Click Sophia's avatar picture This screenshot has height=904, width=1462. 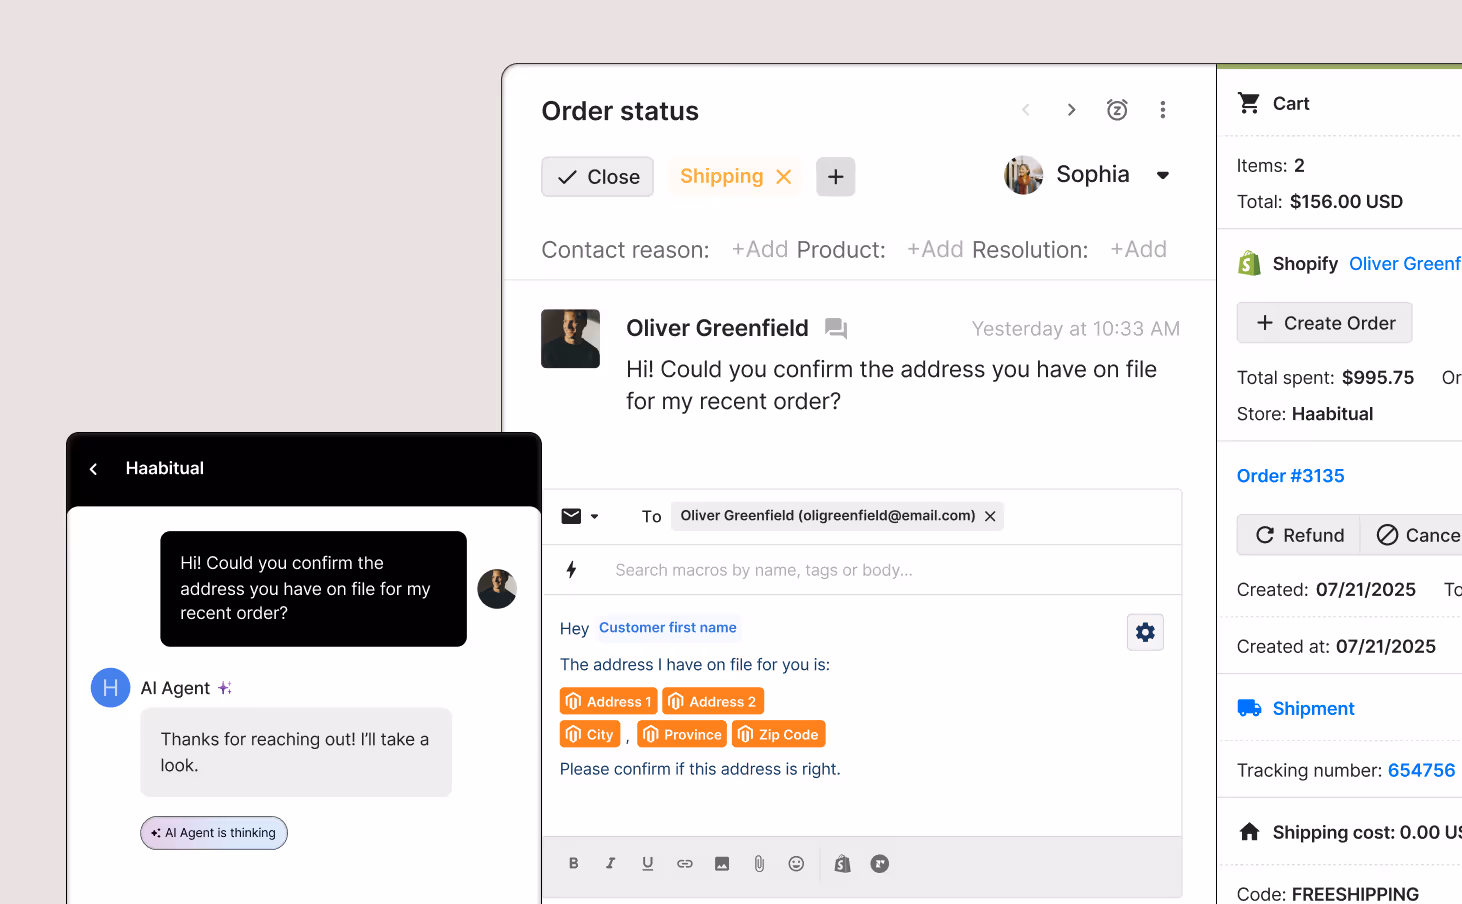pyautogui.click(x=1024, y=175)
